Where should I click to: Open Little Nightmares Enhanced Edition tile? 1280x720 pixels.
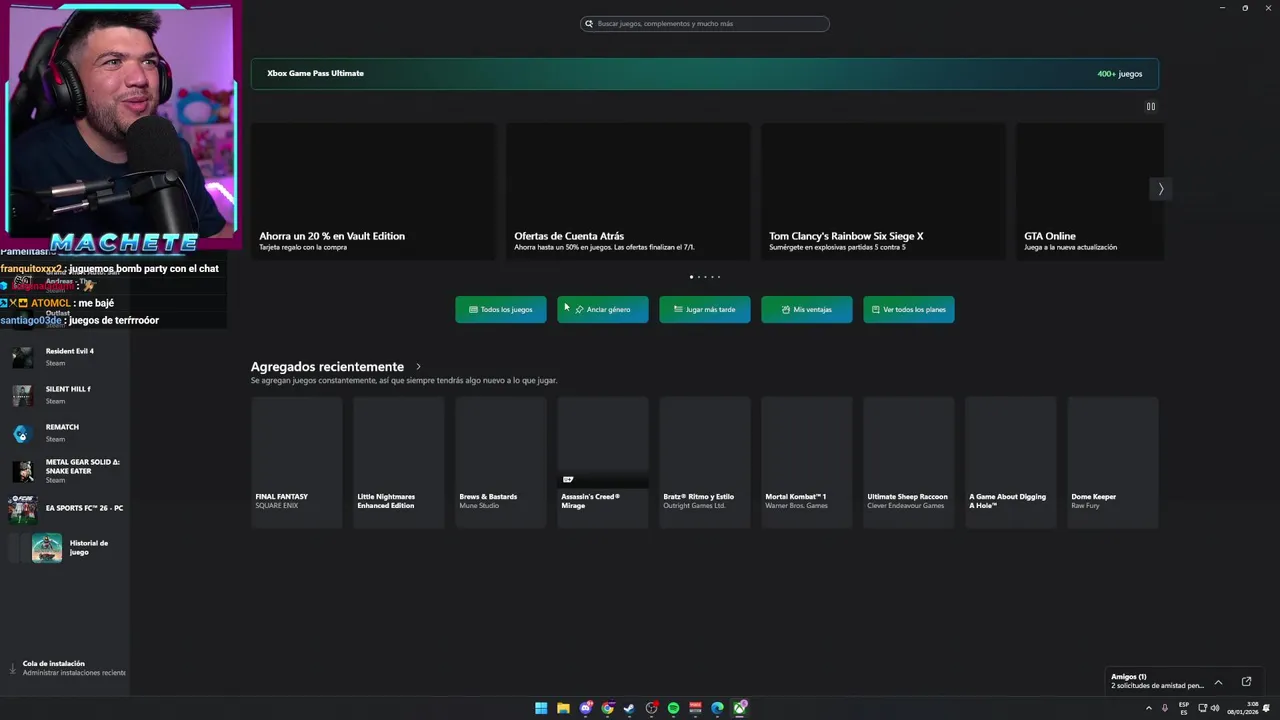[x=399, y=462]
